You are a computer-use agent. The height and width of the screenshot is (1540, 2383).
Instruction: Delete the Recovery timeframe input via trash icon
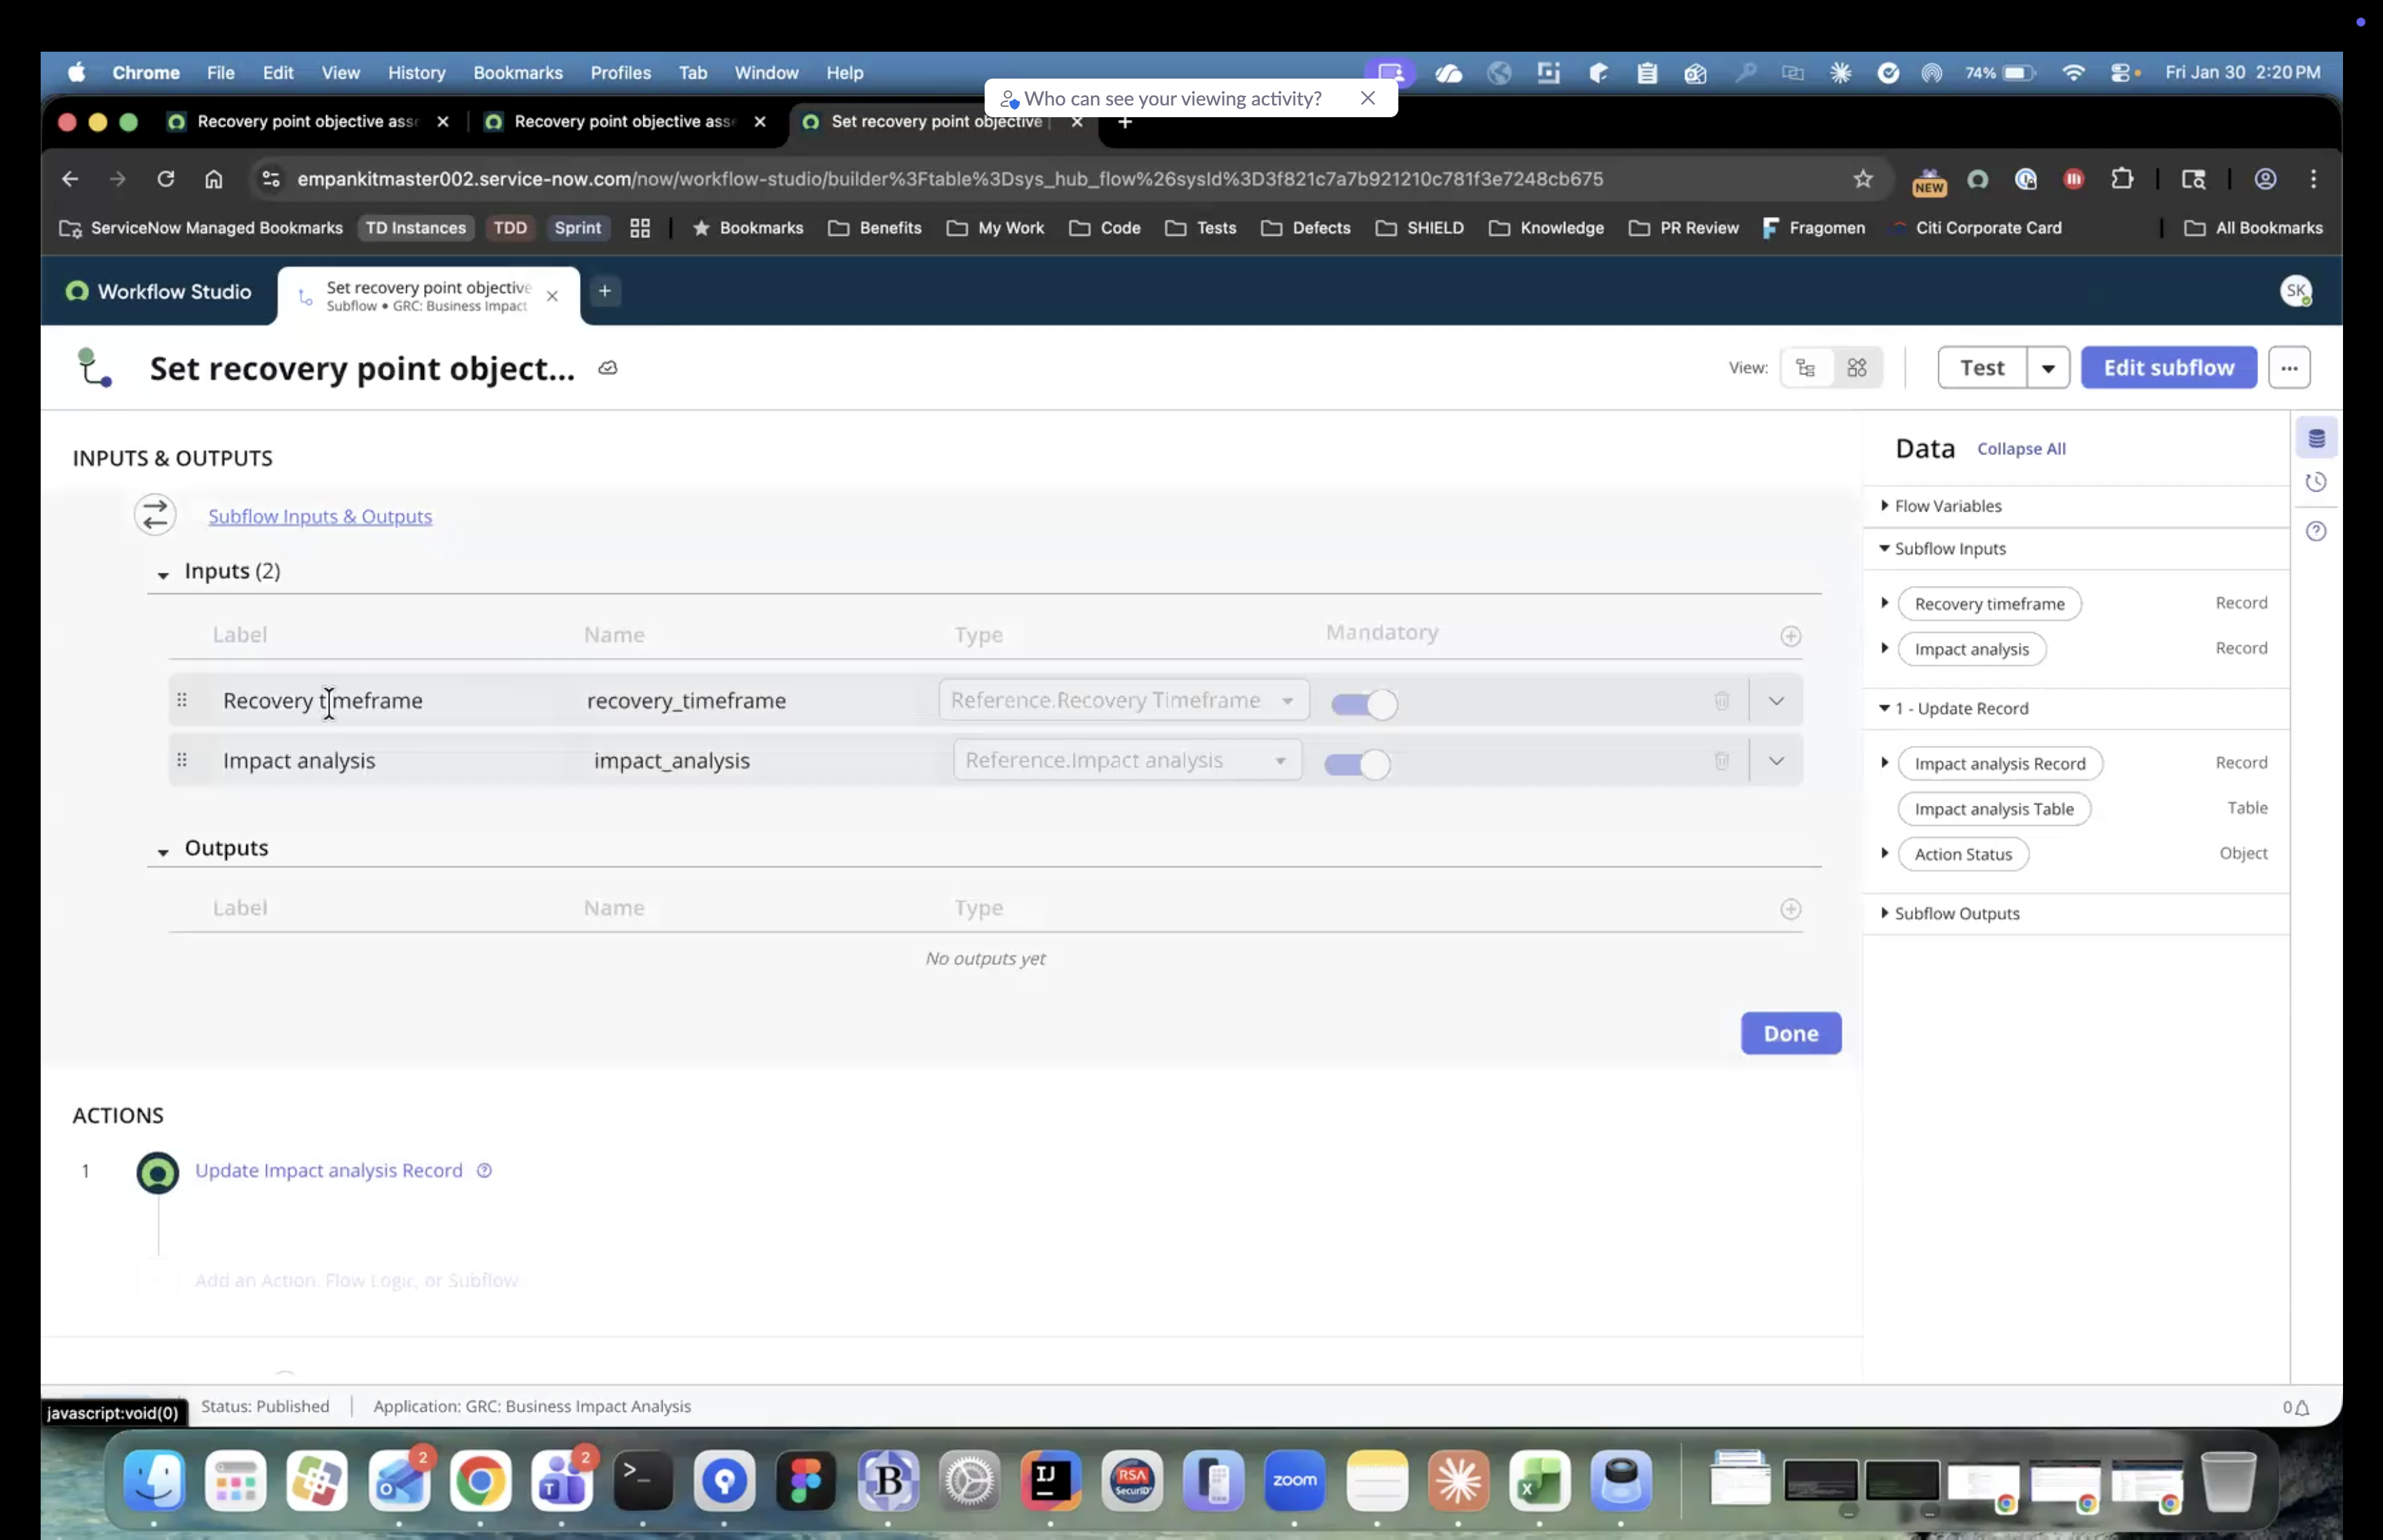point(1721,701)
